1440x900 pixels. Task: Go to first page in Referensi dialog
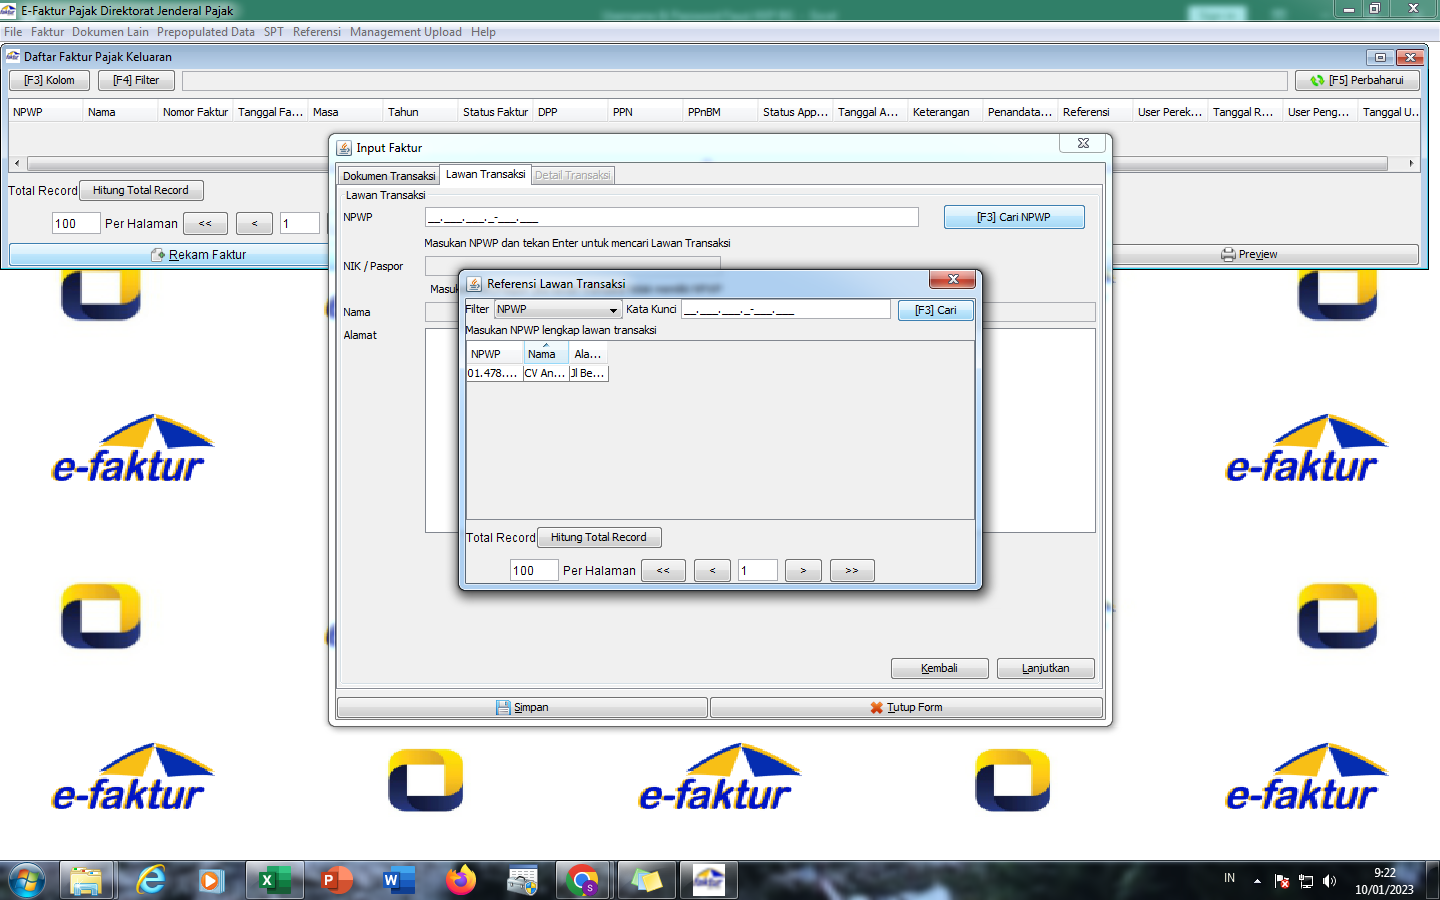[663, 570]
